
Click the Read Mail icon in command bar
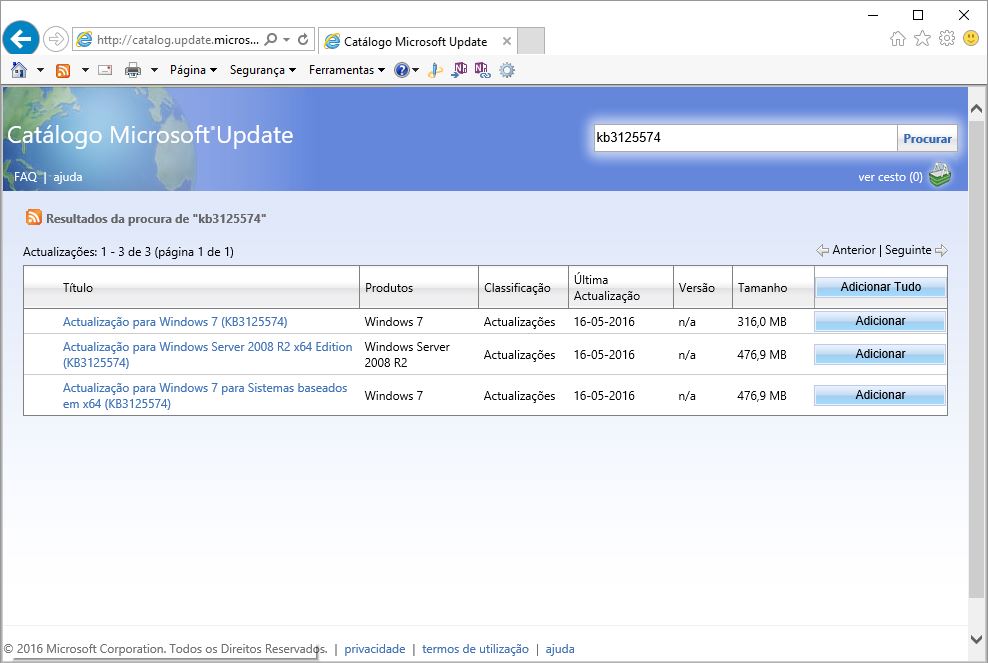(105, 70)
